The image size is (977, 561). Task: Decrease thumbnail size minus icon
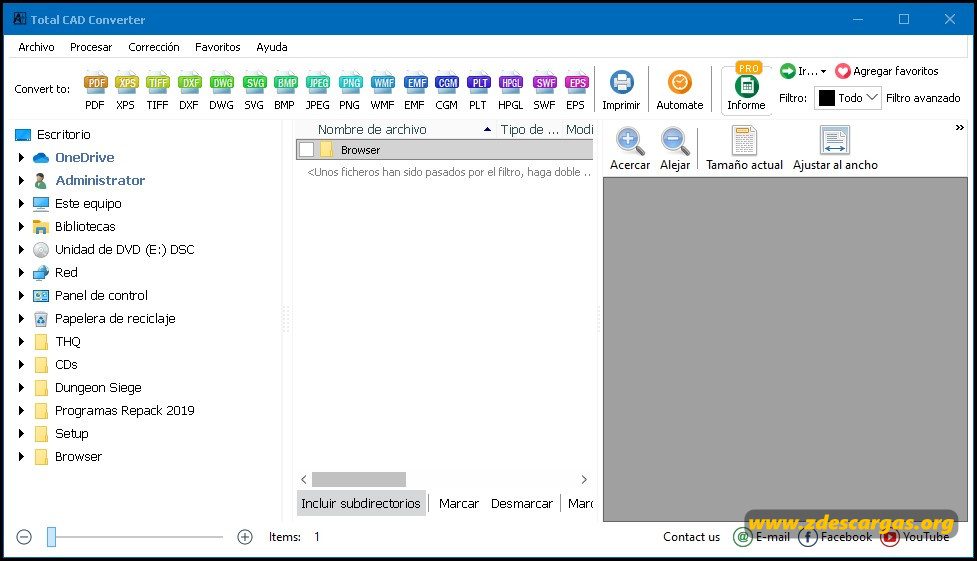[24, 537]
